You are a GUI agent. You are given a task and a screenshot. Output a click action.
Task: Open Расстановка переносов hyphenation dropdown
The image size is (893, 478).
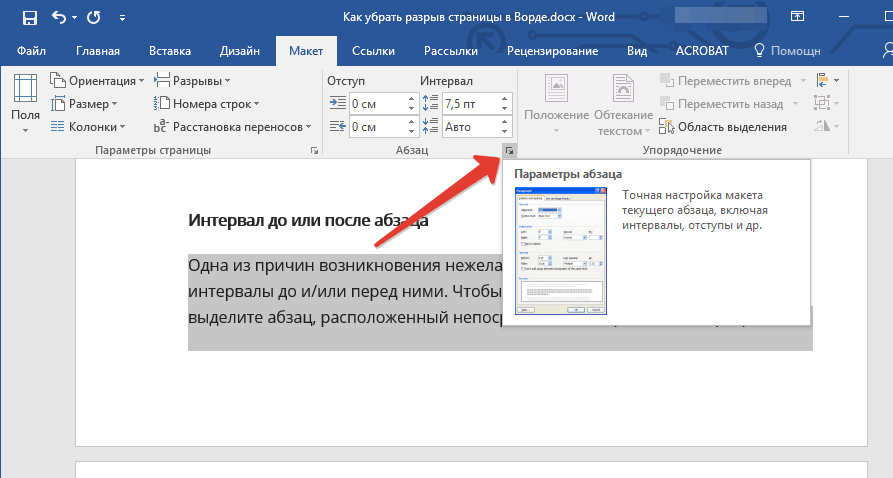click(232, 126)
